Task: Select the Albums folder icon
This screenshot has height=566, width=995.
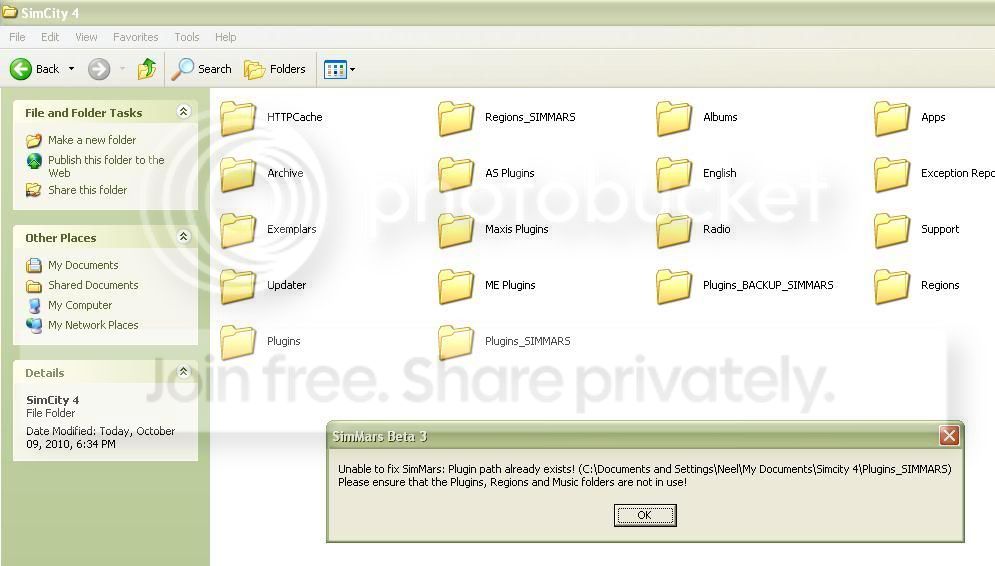Action: (x=674, y=118)
